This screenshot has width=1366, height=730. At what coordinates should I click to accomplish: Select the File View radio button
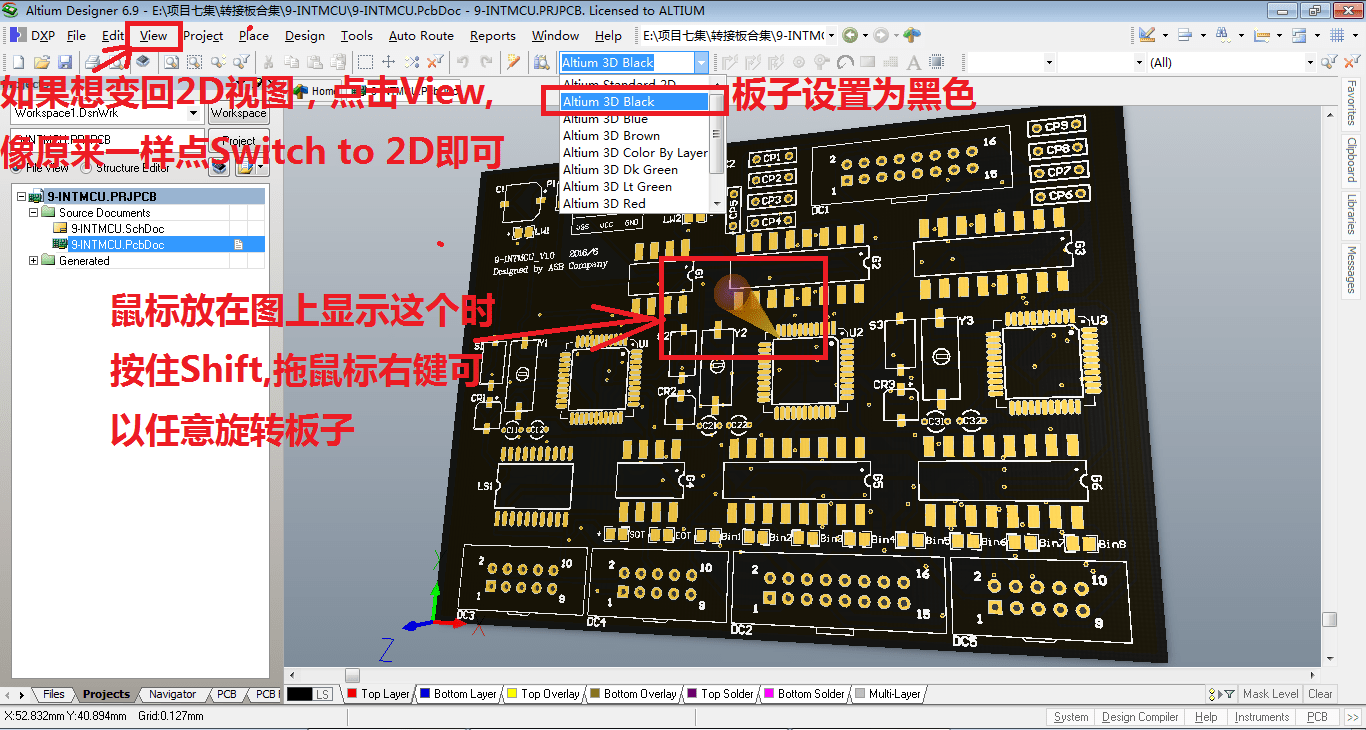pyautogui.click(x=16, y=166)
